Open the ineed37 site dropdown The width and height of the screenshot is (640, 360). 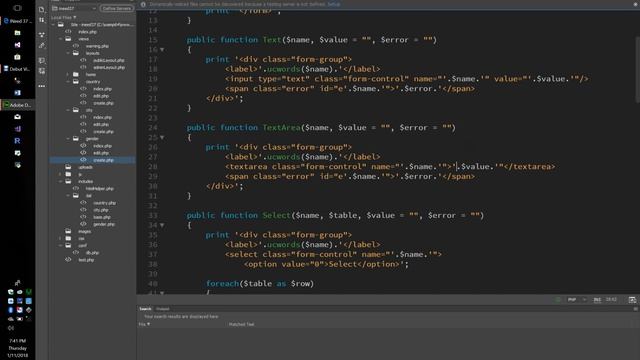(74, 8)
